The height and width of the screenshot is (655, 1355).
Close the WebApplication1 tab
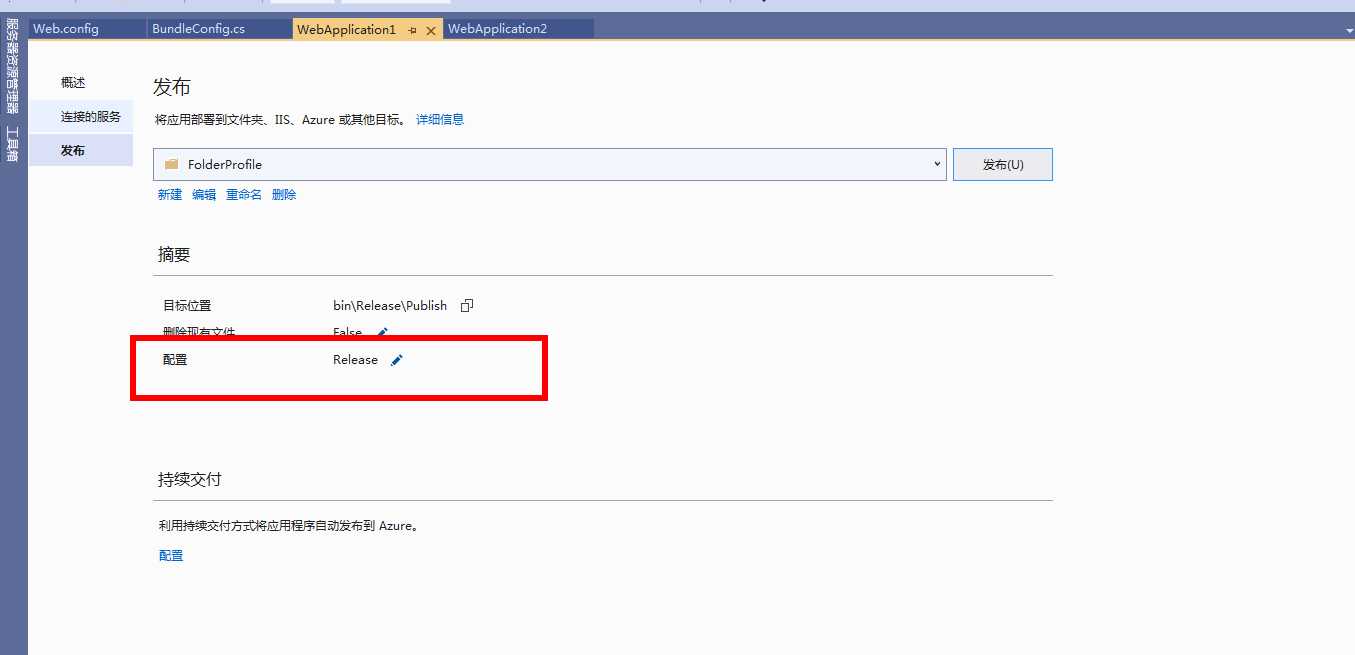[x=431, y=30]
